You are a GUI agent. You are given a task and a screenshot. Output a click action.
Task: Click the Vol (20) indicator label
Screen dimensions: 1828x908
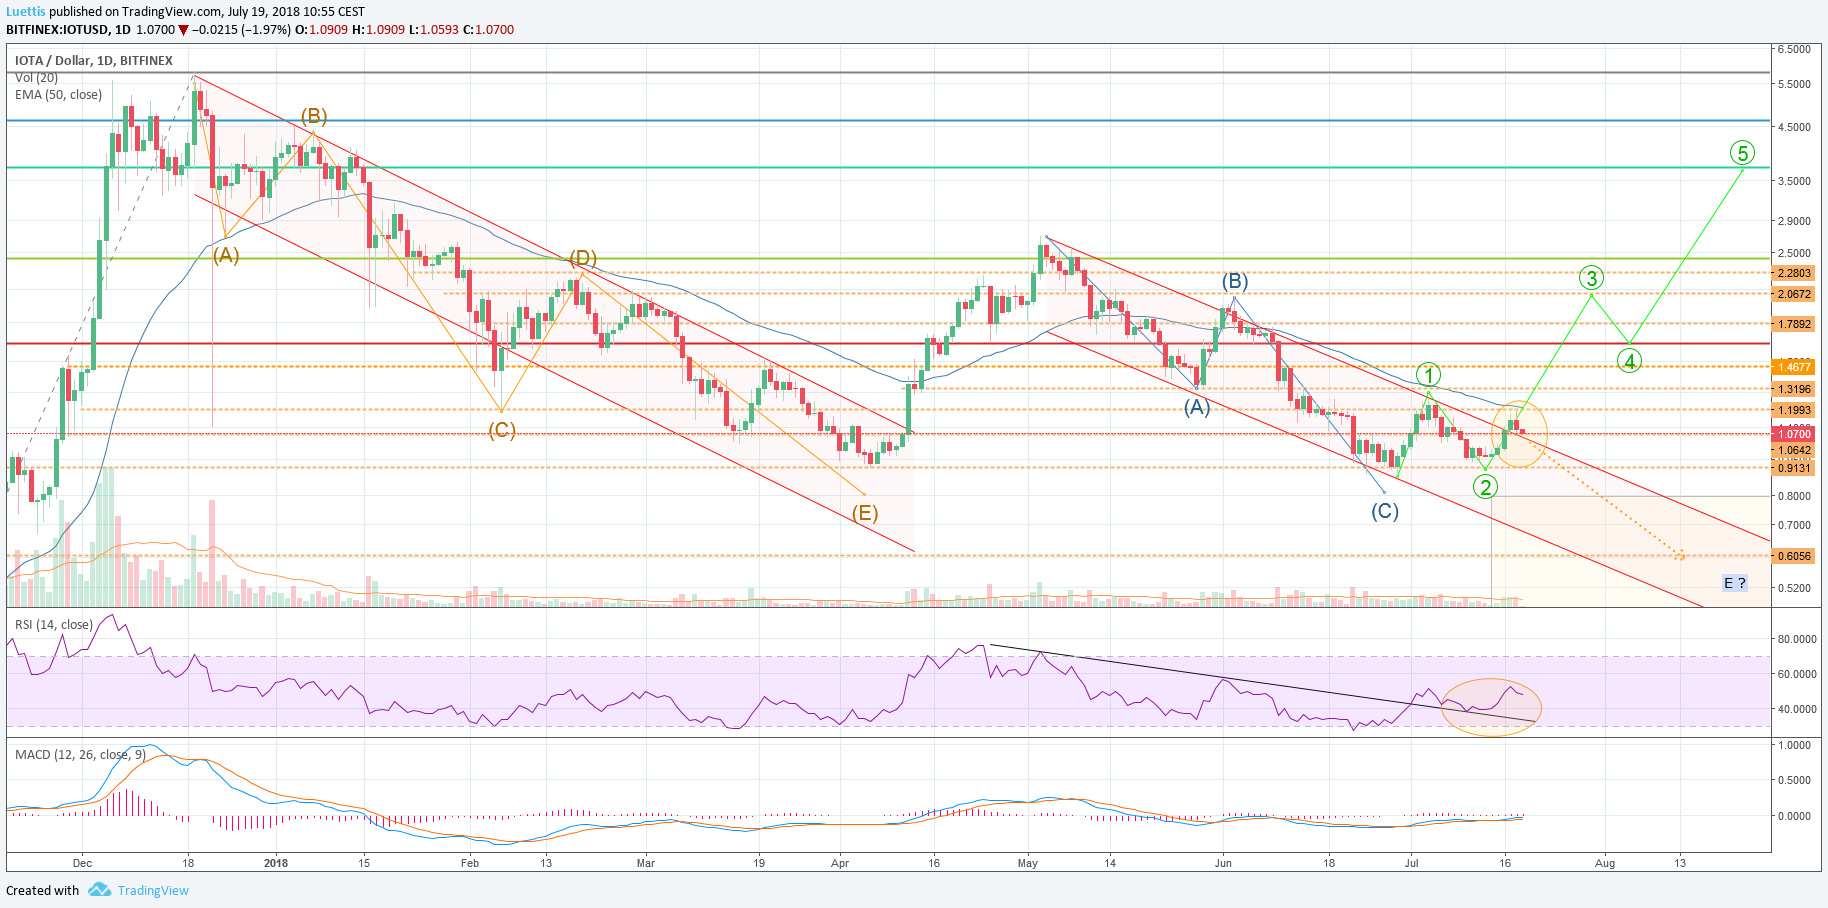point(36,78)
